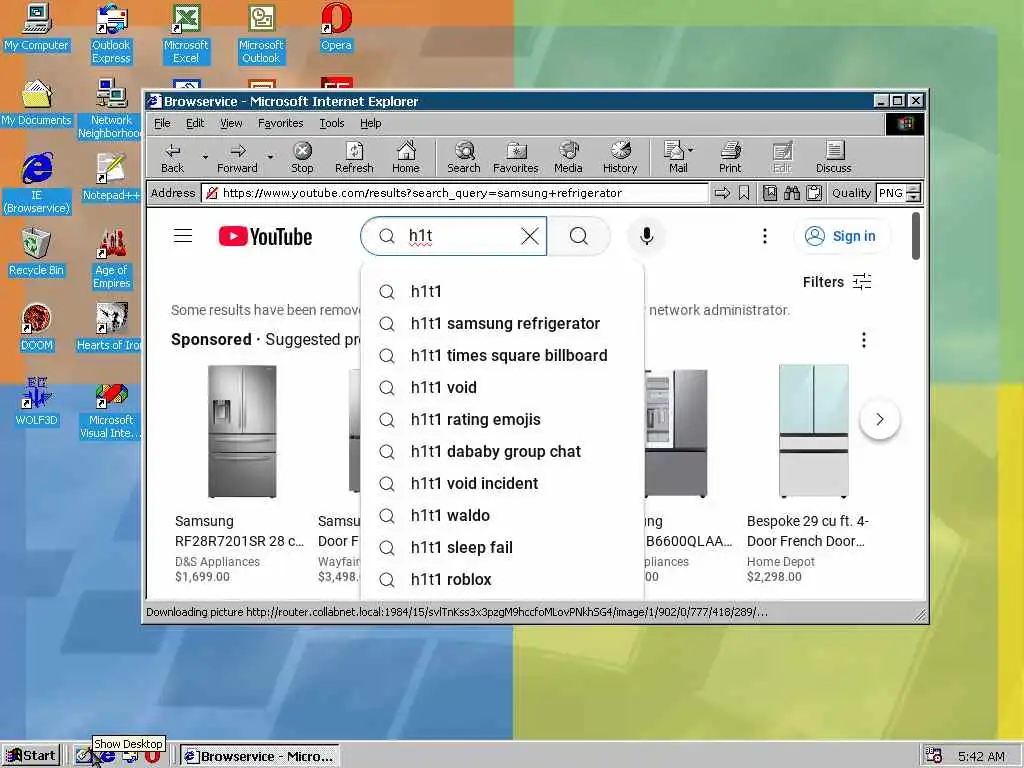Open Bespoke 29 cu ft refrigerator image
Image resolution: width=1024 pixels, height=768 pixels.
click(x=814, y=431)
